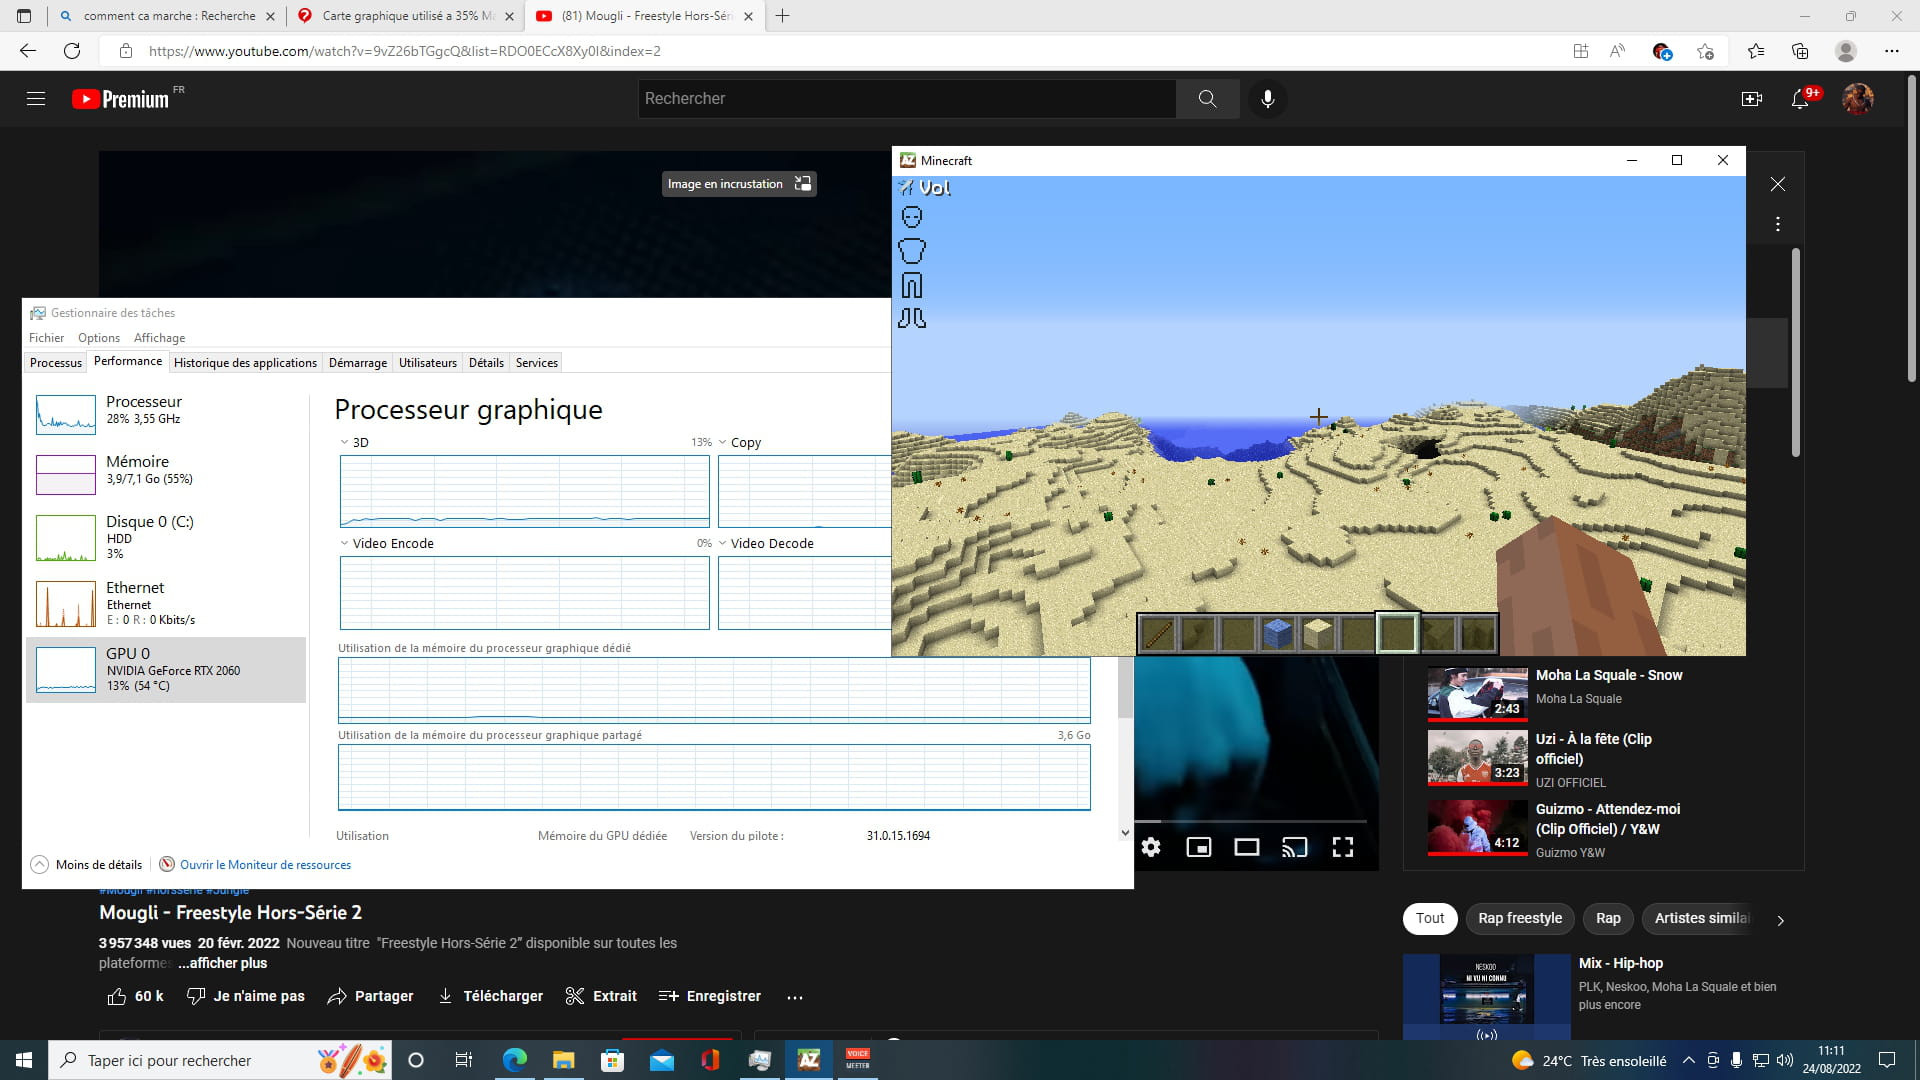Image resolution: width=1920 pixels, height=1080 pixels.
Task: Select the stick hotbar slot in Minecraft
Action: 1158,633
